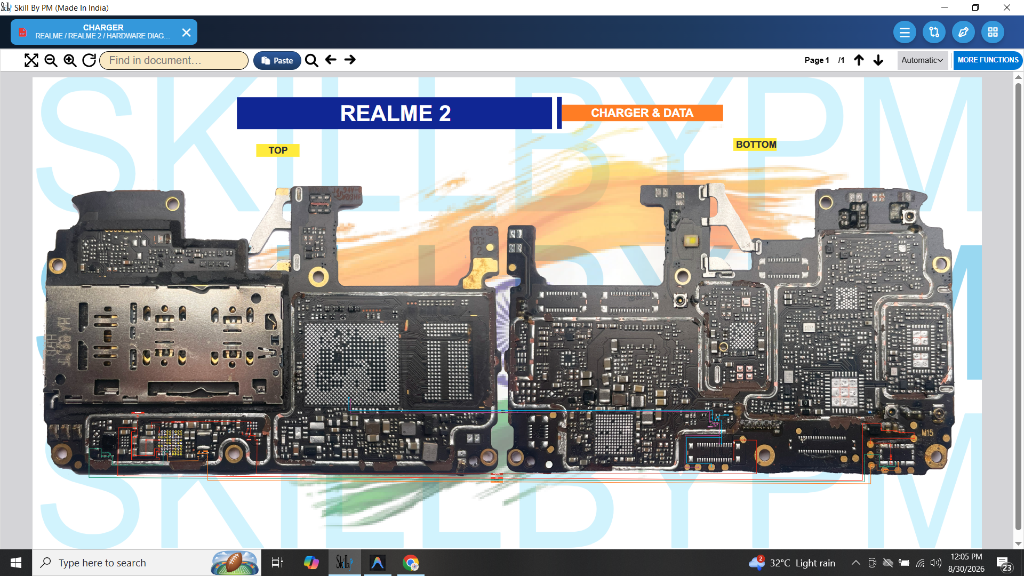Open the Windows Start menu
Viewport: 1024px width, 576px height.
(16, 562)
